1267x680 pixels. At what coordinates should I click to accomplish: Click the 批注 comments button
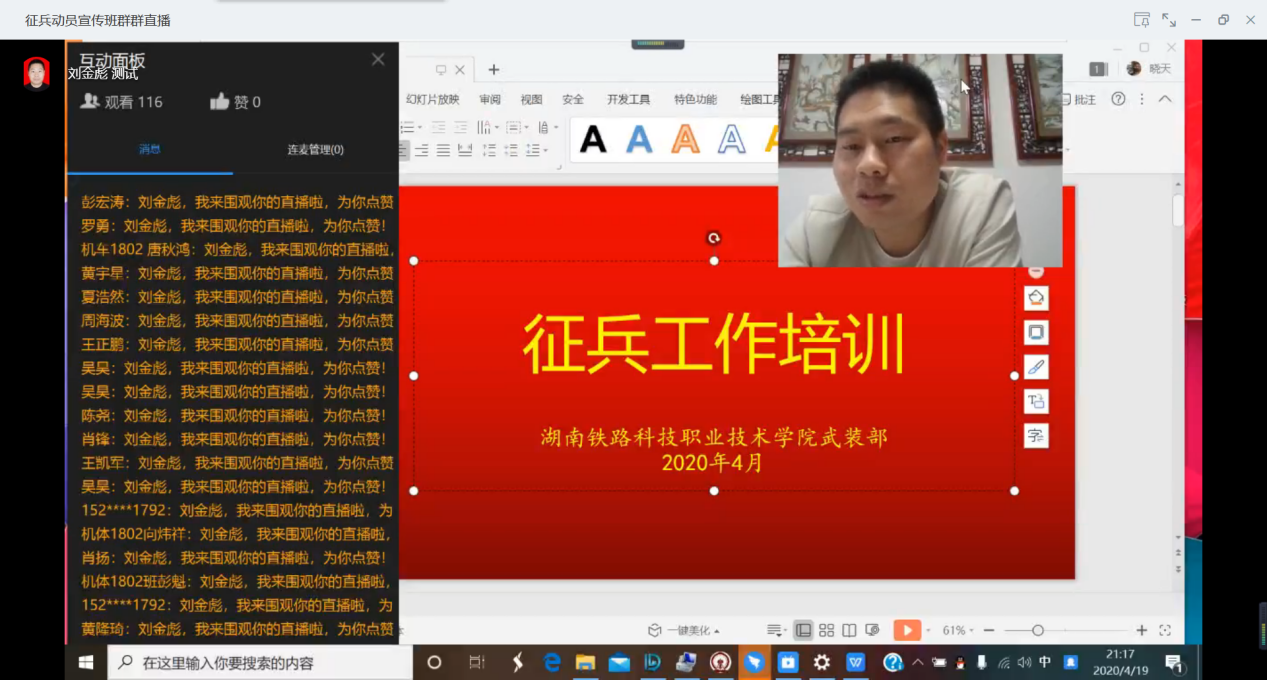1079,100
